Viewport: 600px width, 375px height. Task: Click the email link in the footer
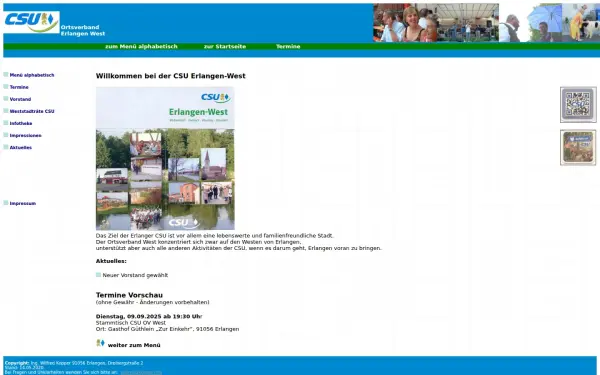coord(141,372)
